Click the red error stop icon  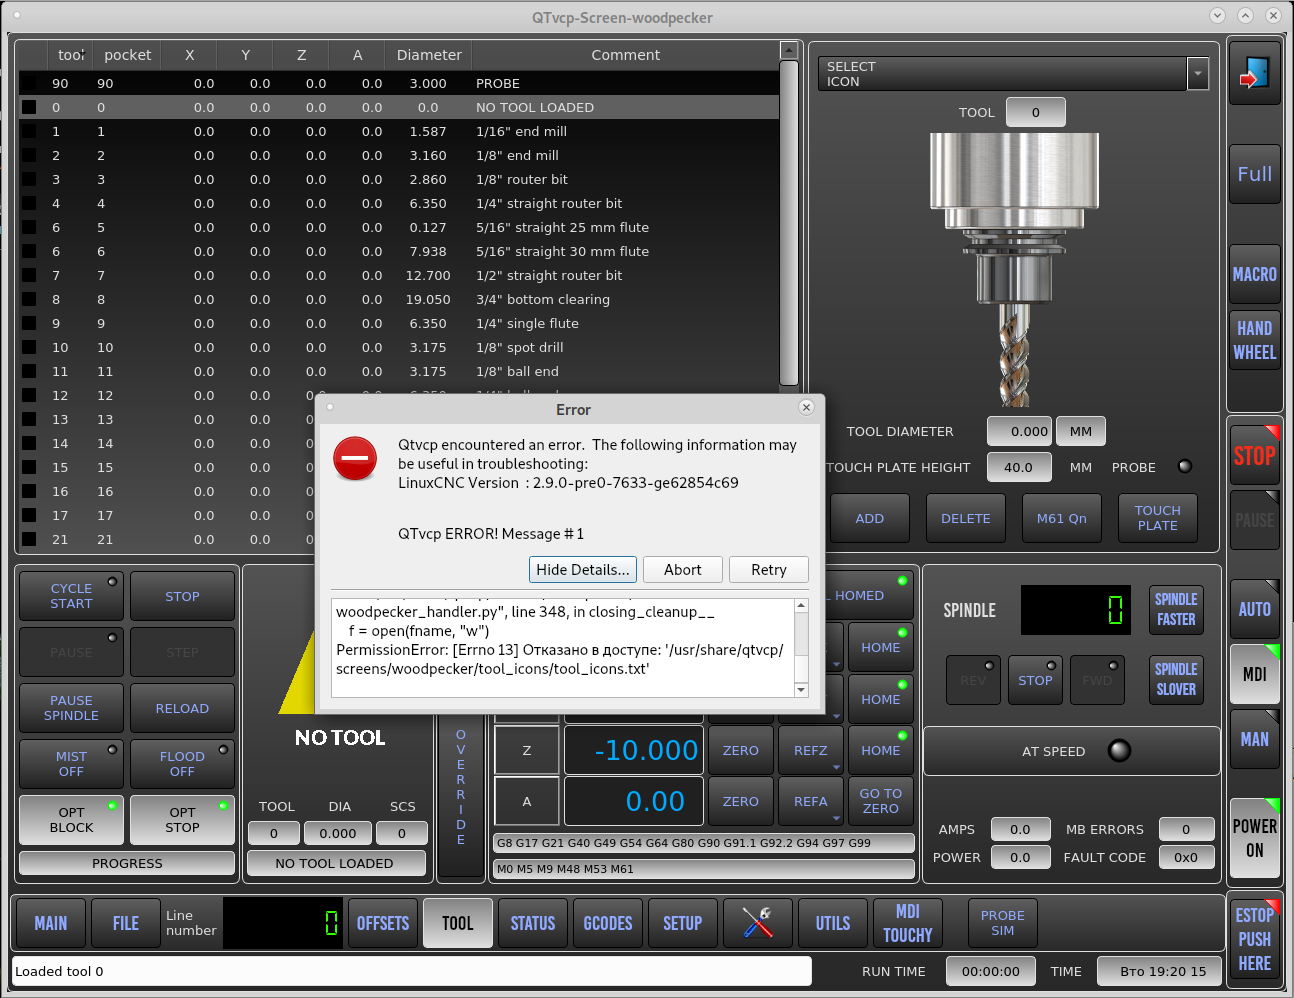point(355,459)
